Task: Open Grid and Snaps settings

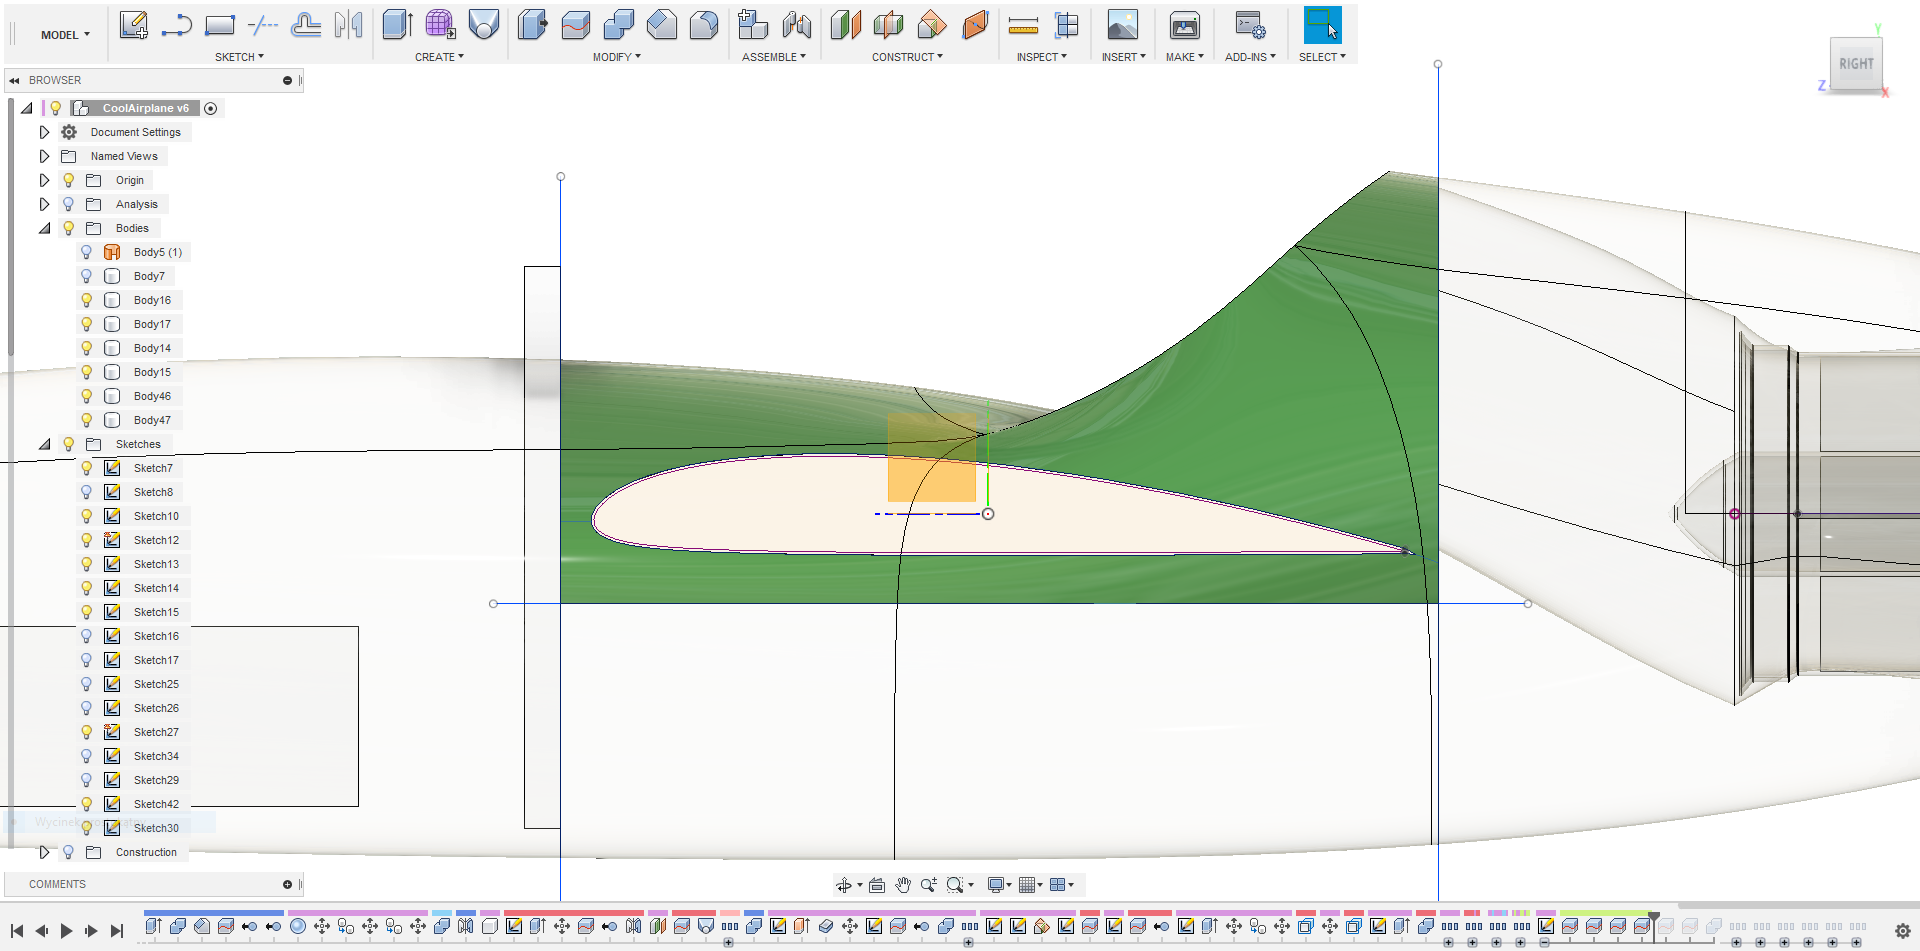Action: coord(1027,885)
